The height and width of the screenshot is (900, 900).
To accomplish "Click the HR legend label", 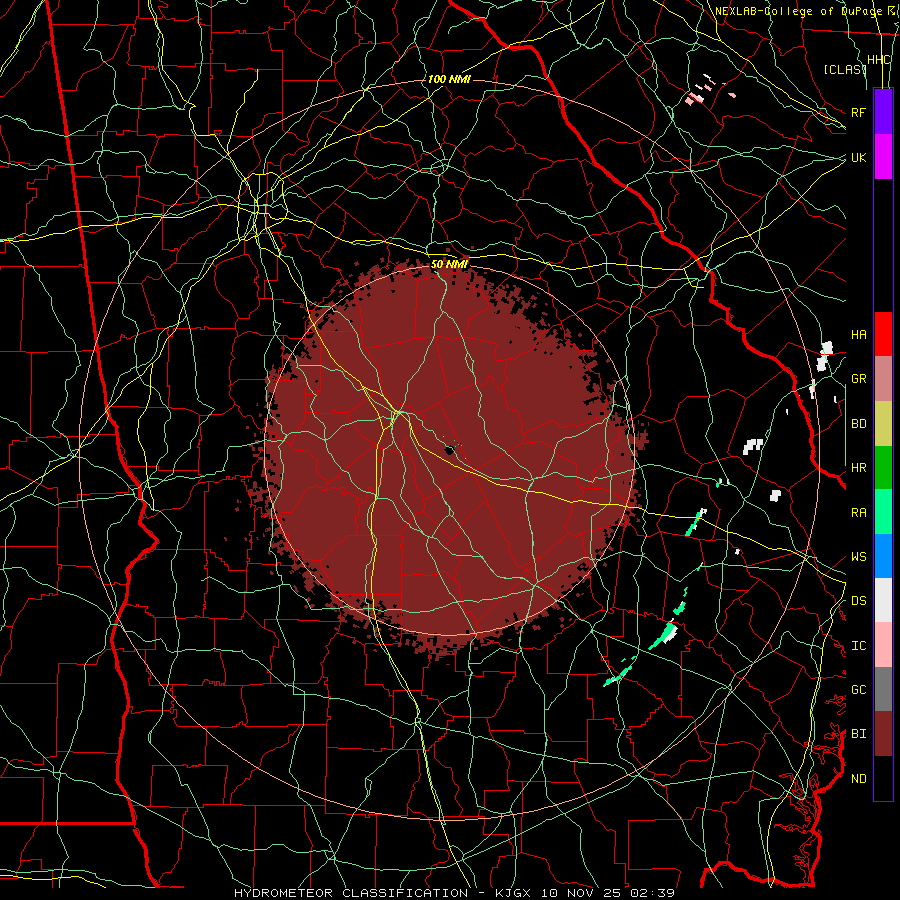I will click(x=859, y=468).
